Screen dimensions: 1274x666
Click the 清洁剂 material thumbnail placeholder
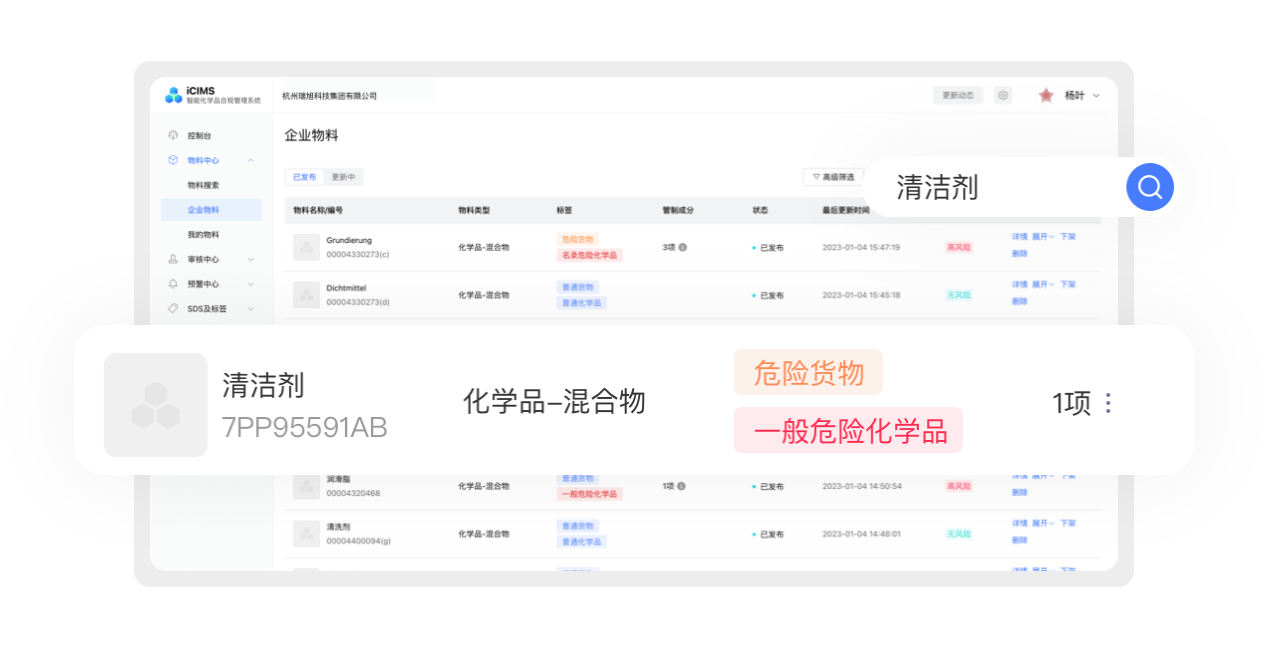tap(155, 404)
